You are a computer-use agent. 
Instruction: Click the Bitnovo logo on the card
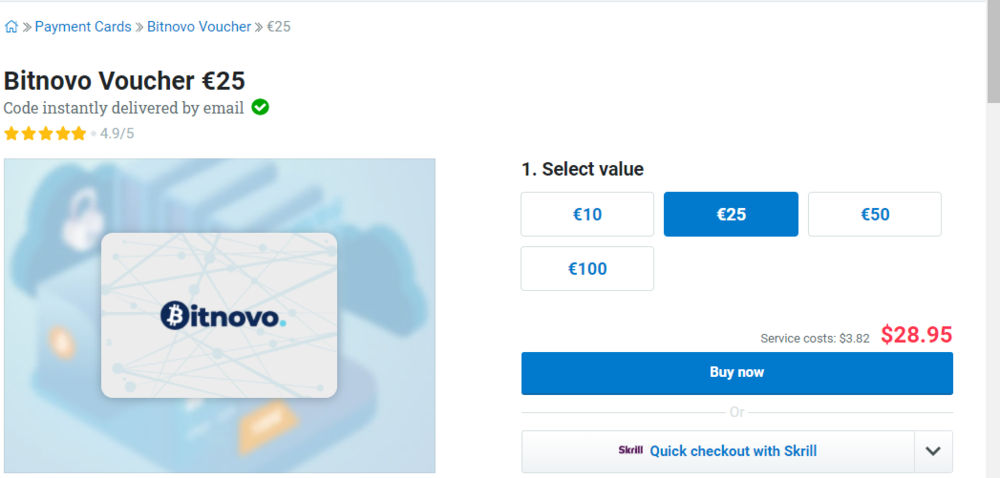(x=223, y=315)
